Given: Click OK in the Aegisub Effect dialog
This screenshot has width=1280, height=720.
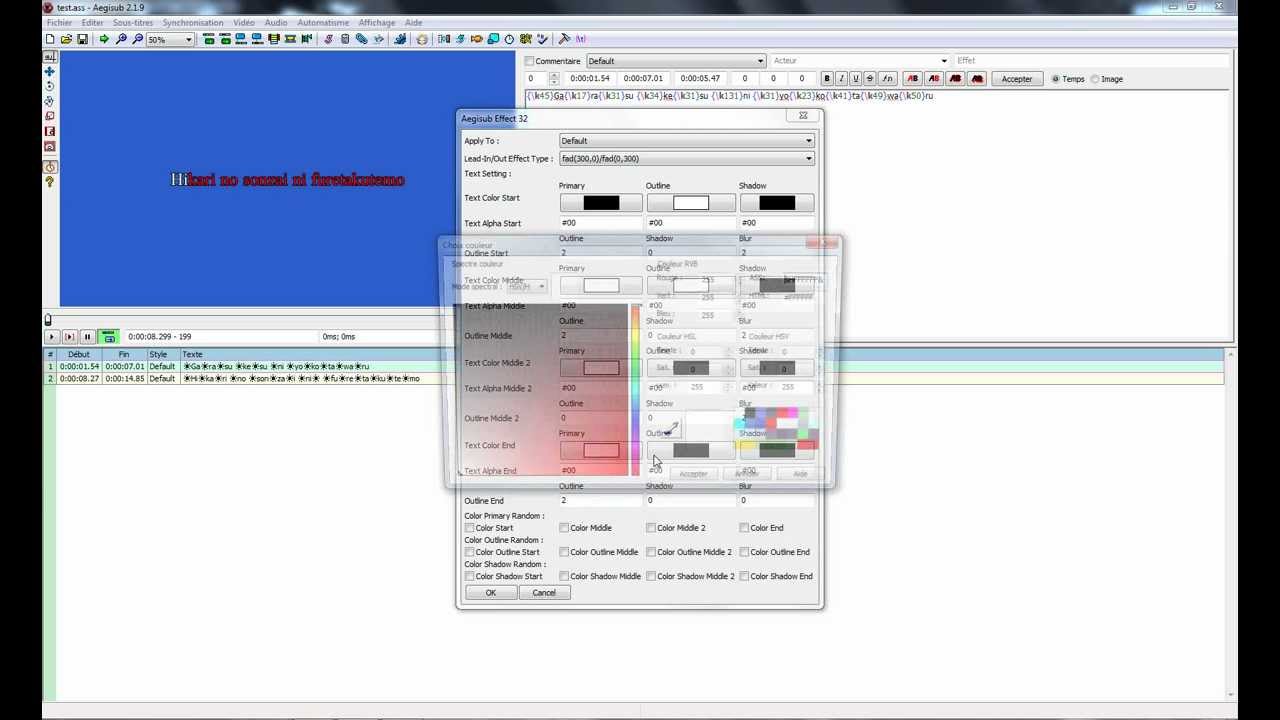Looking at the screenshot, I should point(491,593).
